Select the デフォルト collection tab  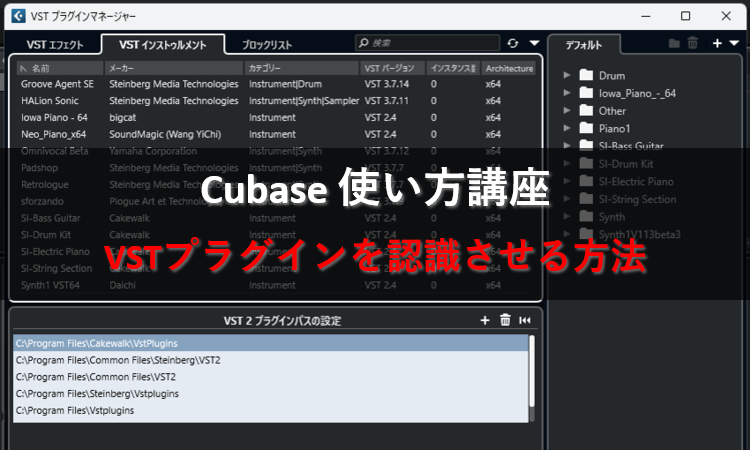584,45
